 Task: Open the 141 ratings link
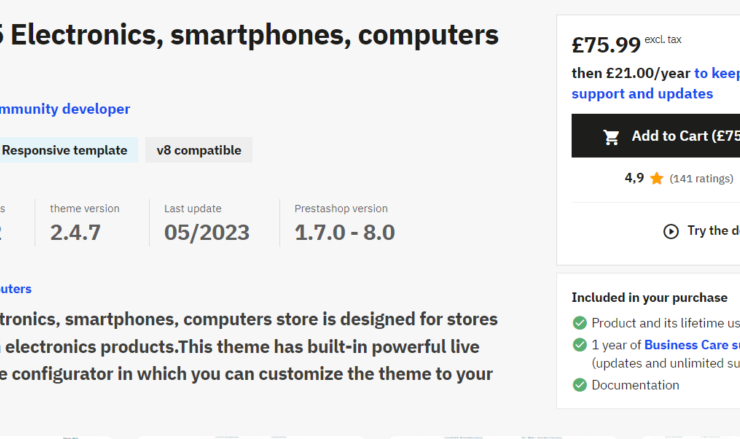701,179
